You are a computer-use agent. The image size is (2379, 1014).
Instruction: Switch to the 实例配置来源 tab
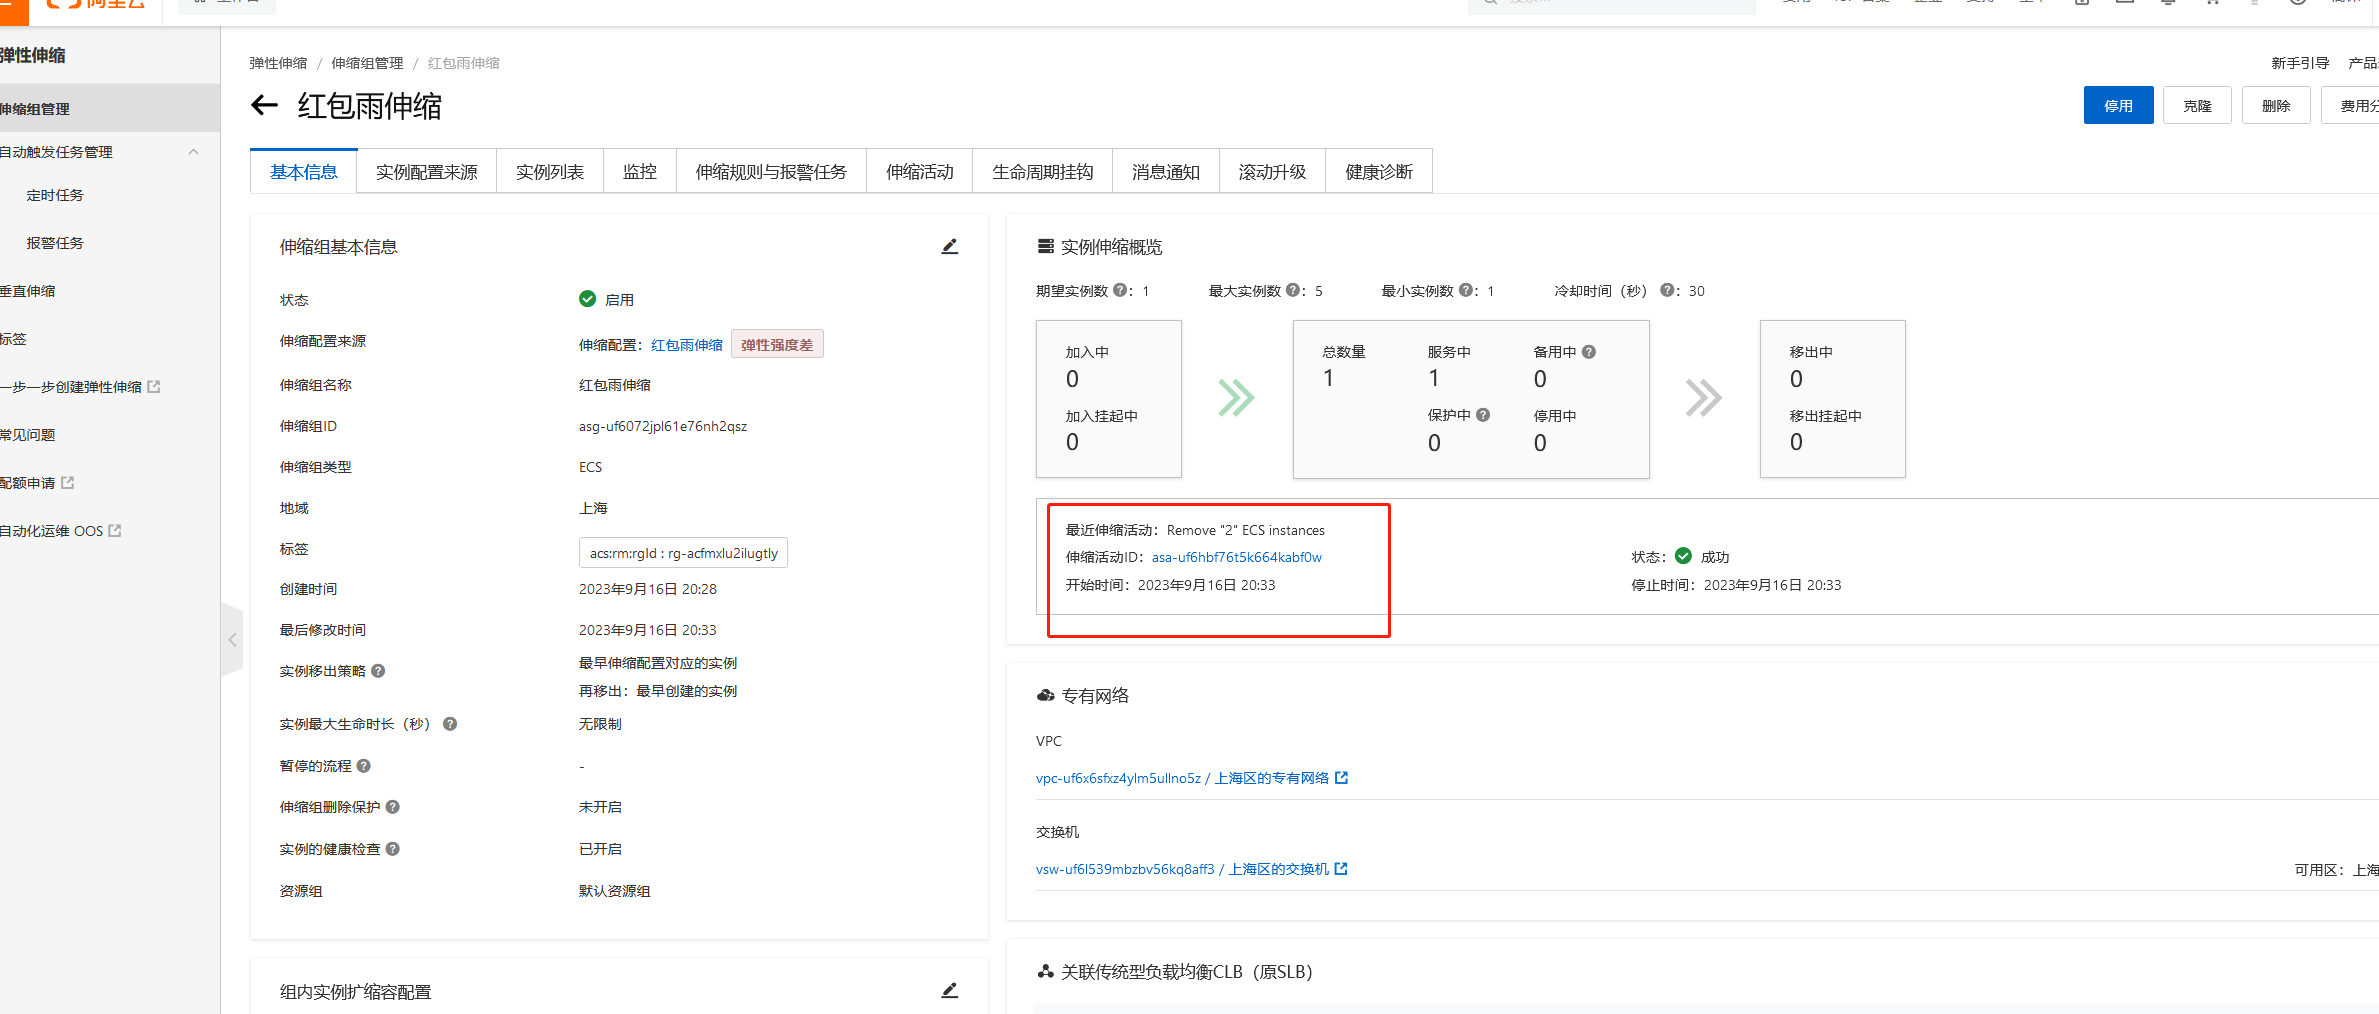tap(427, 172)
